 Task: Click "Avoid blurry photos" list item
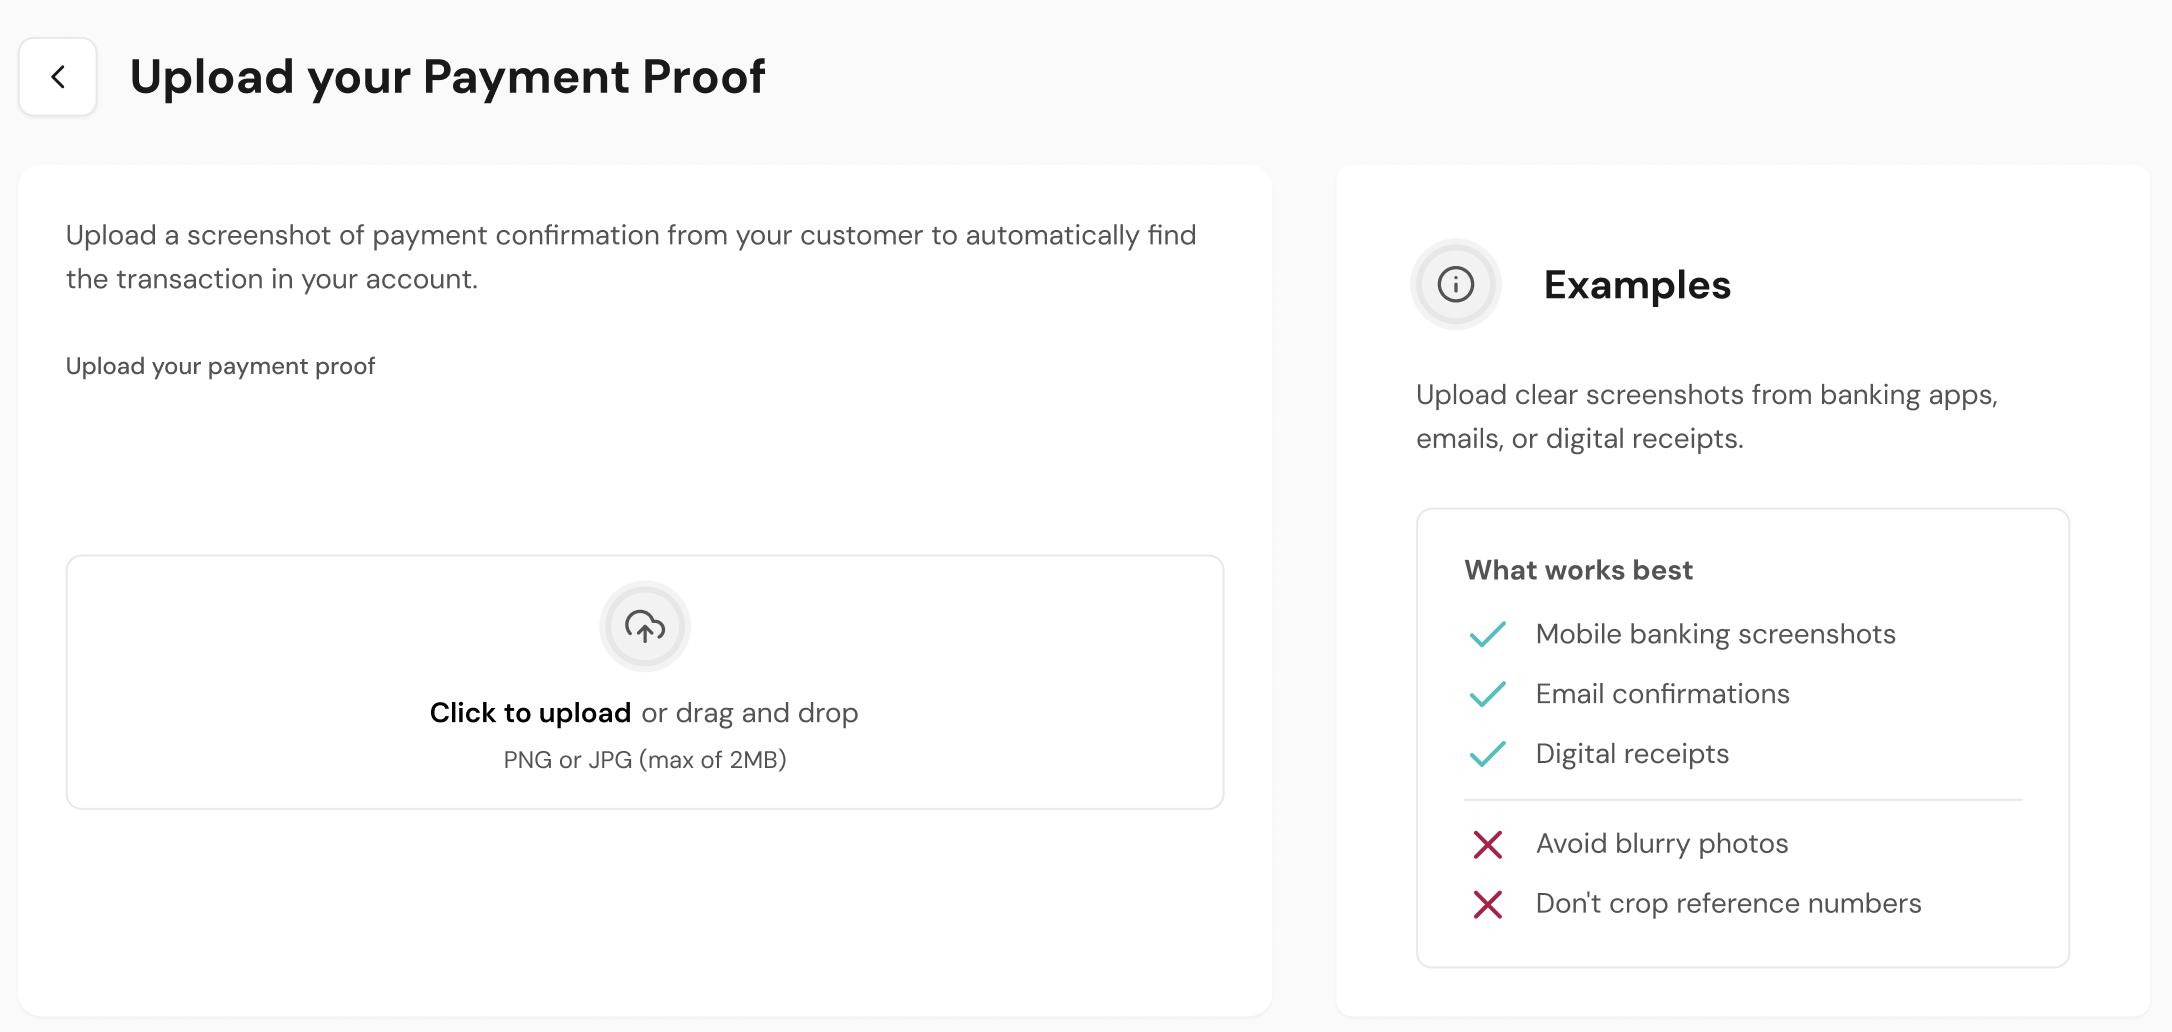click(1661, 844)
